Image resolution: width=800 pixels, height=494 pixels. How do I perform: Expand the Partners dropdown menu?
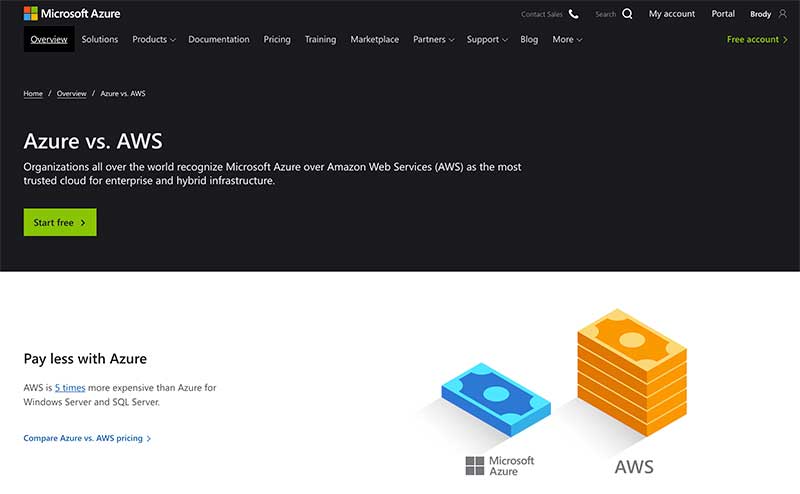tap(433, 39)
